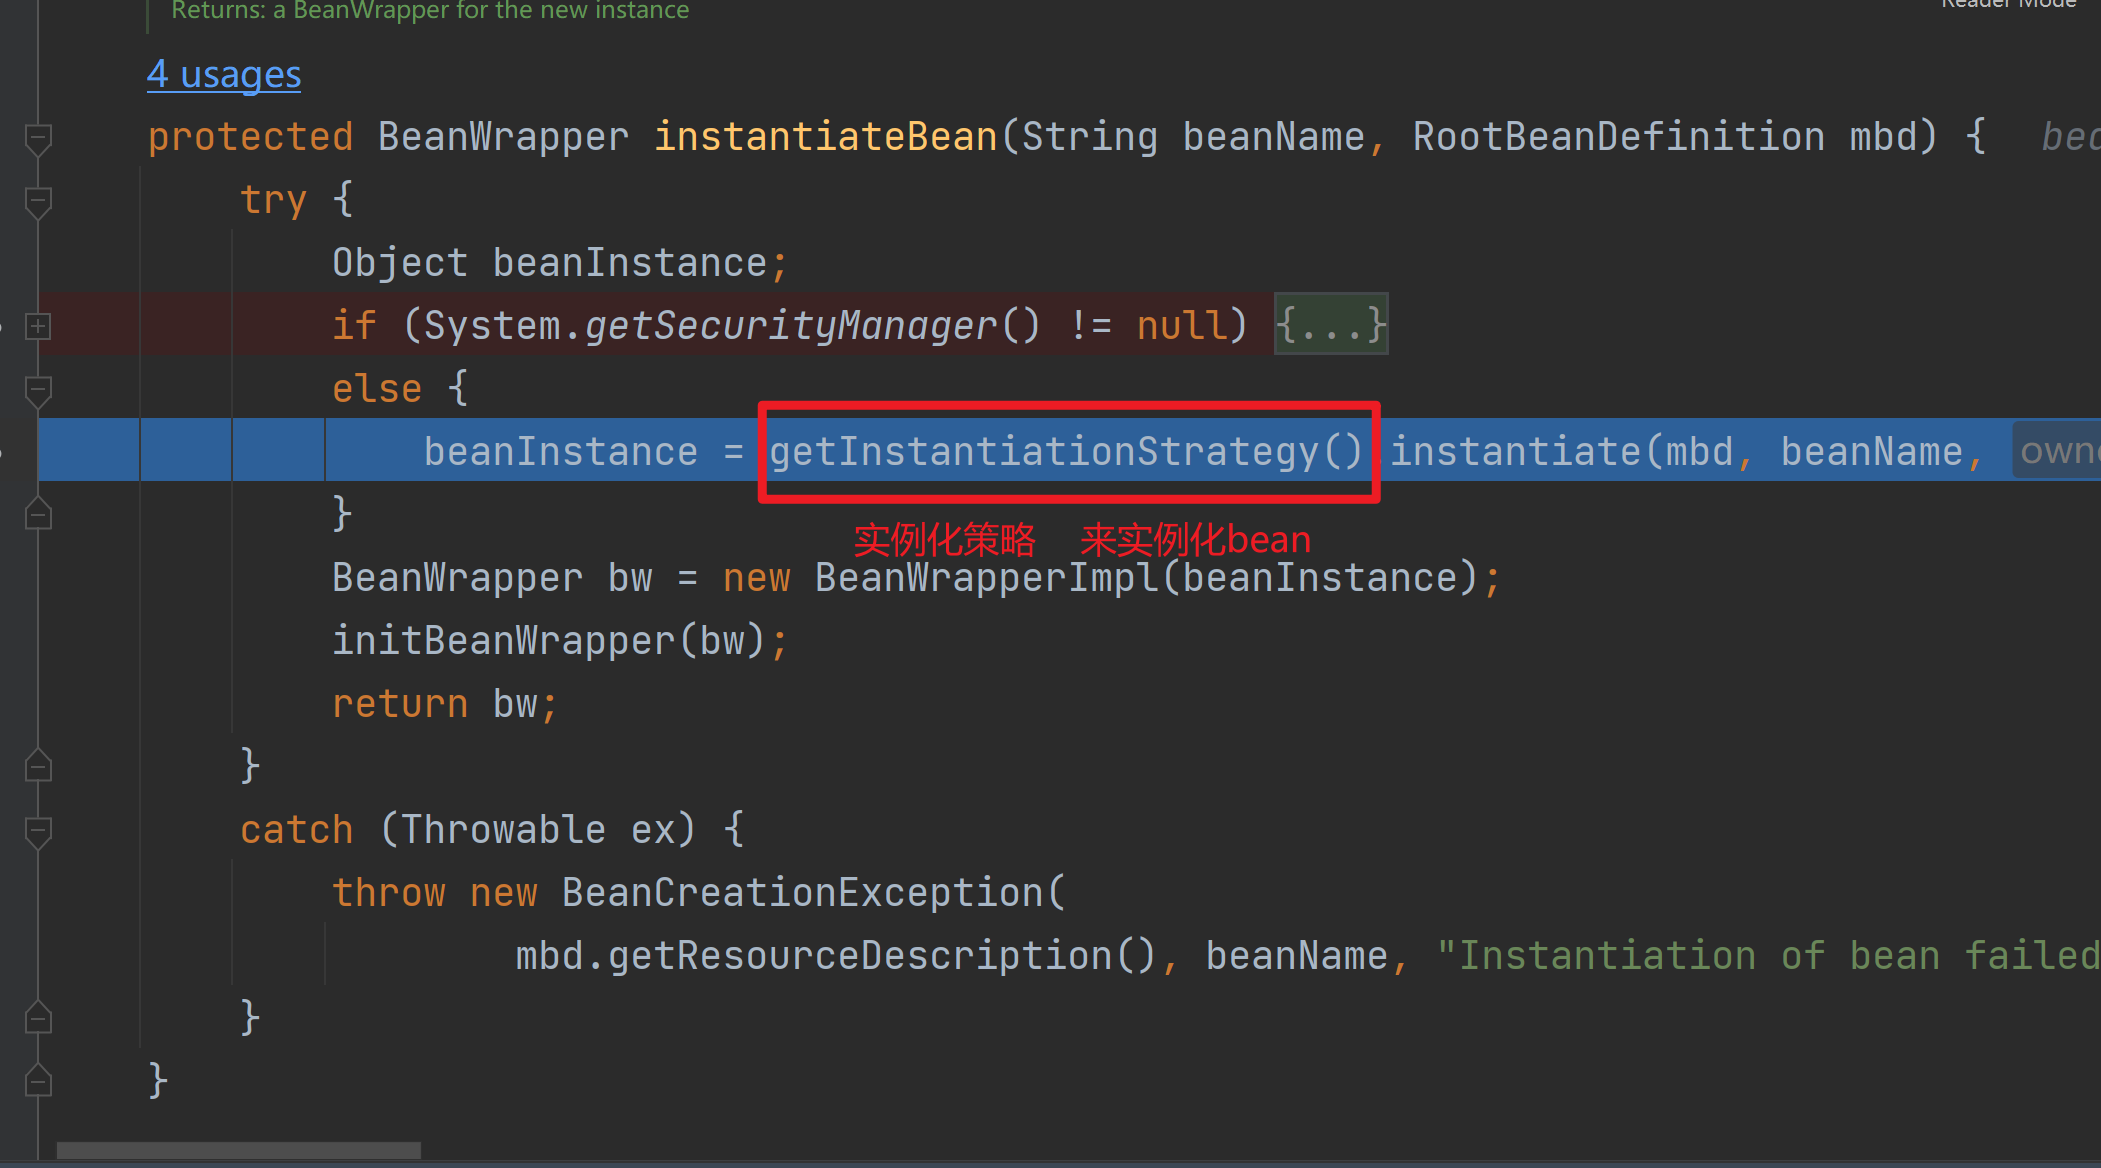Click BeanWrapperImpl constructor call
The width and height of the screenshot is (2101, 1168).
click(x=1146, y=578)
